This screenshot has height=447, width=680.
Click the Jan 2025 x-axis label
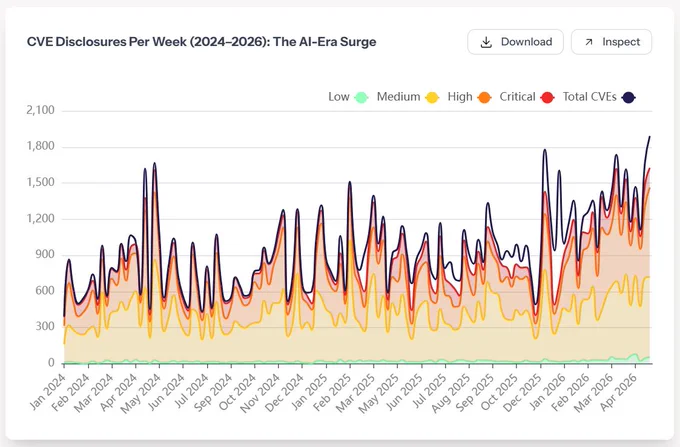coord(309,391)
